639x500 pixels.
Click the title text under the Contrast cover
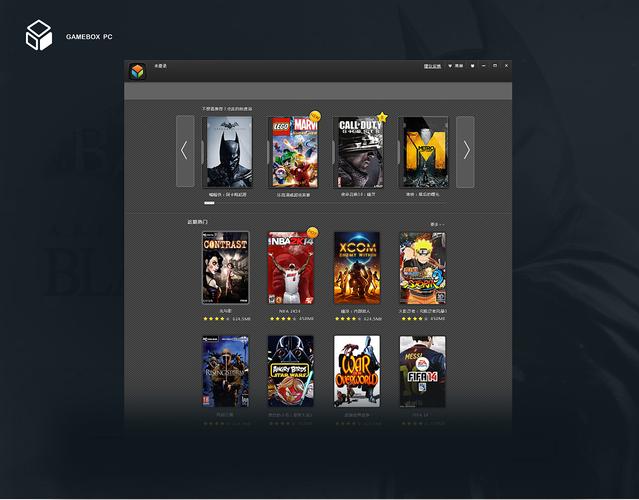(x=225, y=311)
